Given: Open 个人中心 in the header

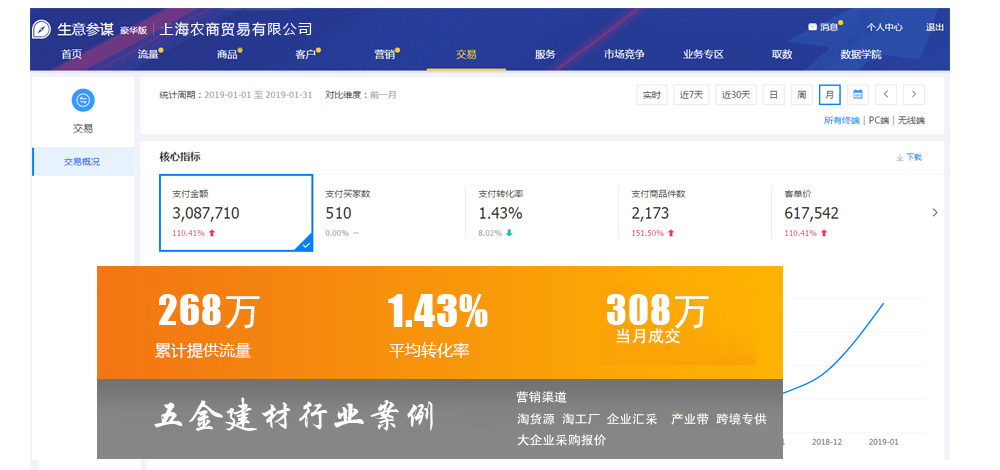Looking at the screenshot, I should pyautogui.click(x=884, y=28).
